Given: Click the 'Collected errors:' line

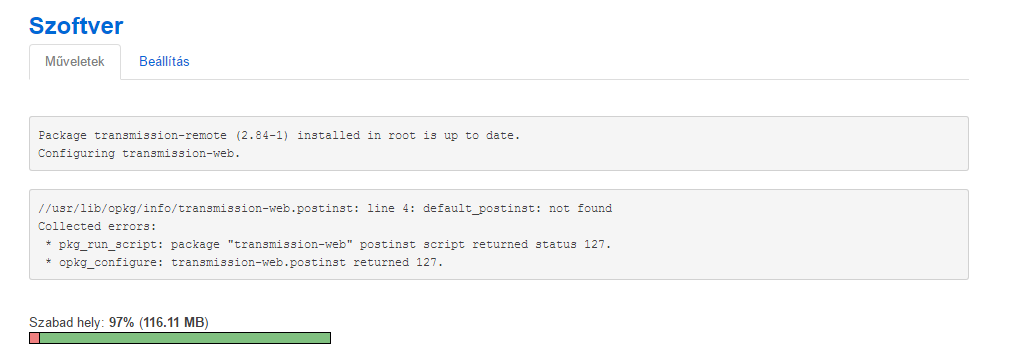Looking at the screenshot, I should coord(95,226).
